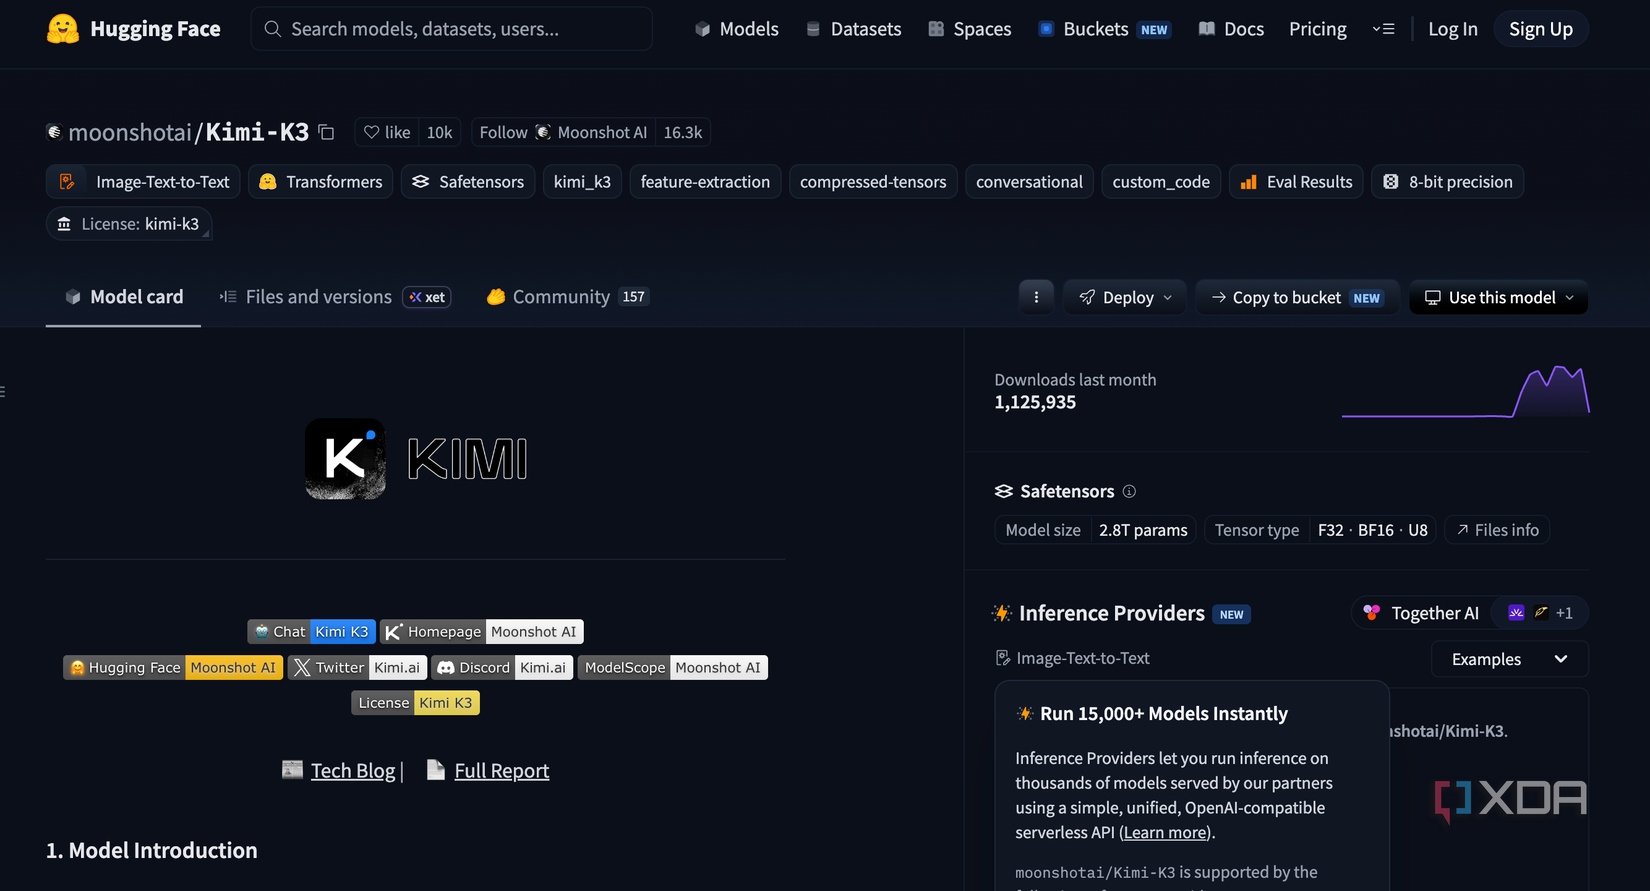This screenshot has height=891, width=1650.
Task: Click the Eval Results bar chart icon
Action: click(x=1248, y=182)
